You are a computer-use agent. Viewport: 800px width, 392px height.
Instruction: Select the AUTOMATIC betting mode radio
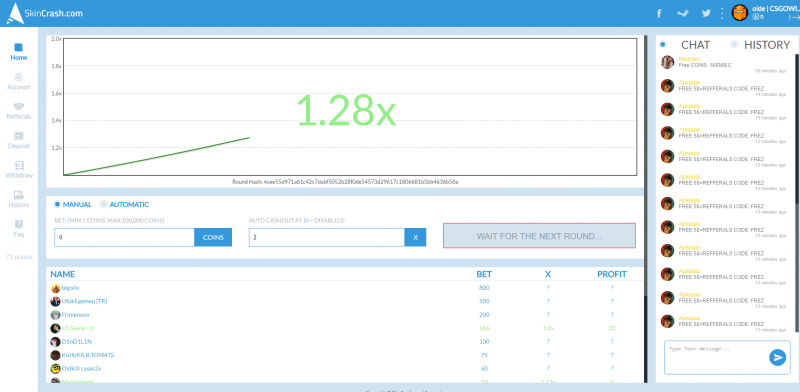pos(104,204)
